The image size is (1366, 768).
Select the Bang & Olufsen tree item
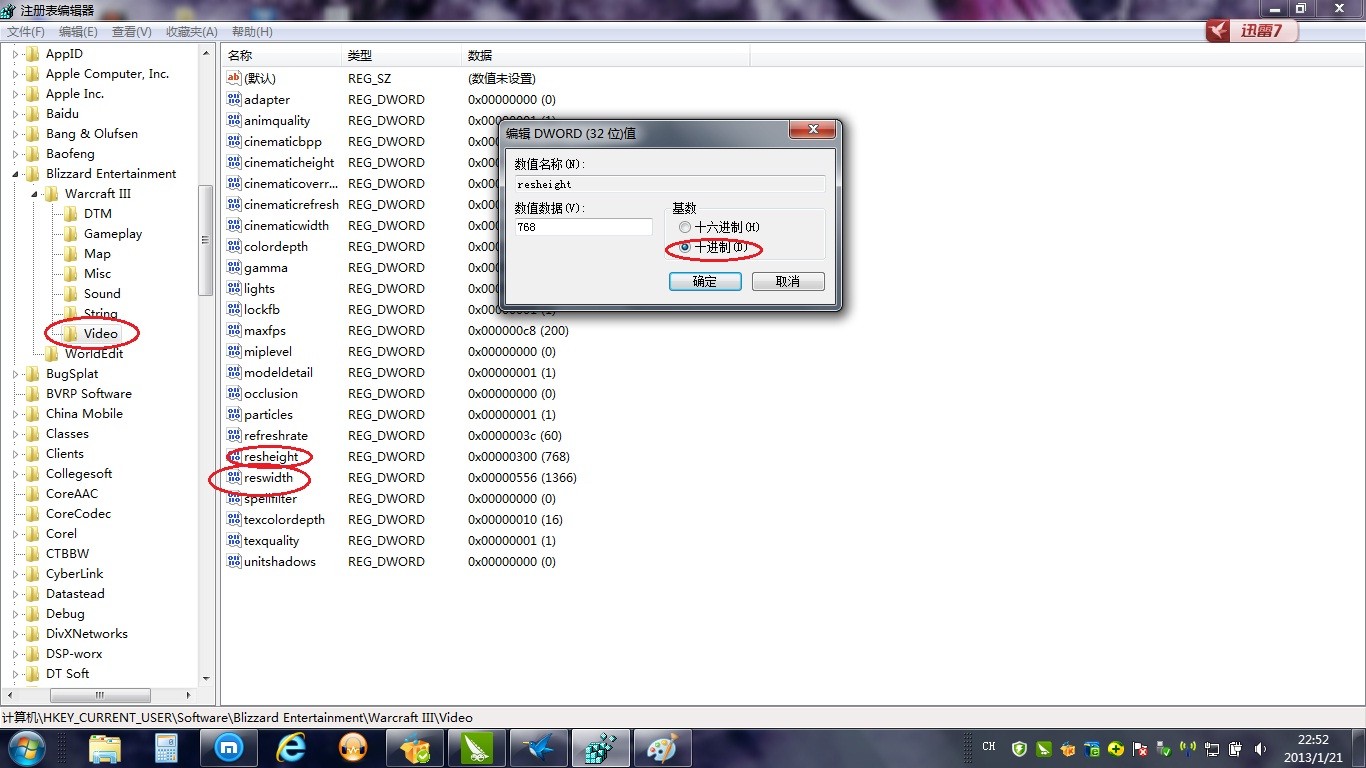point(91,133)
